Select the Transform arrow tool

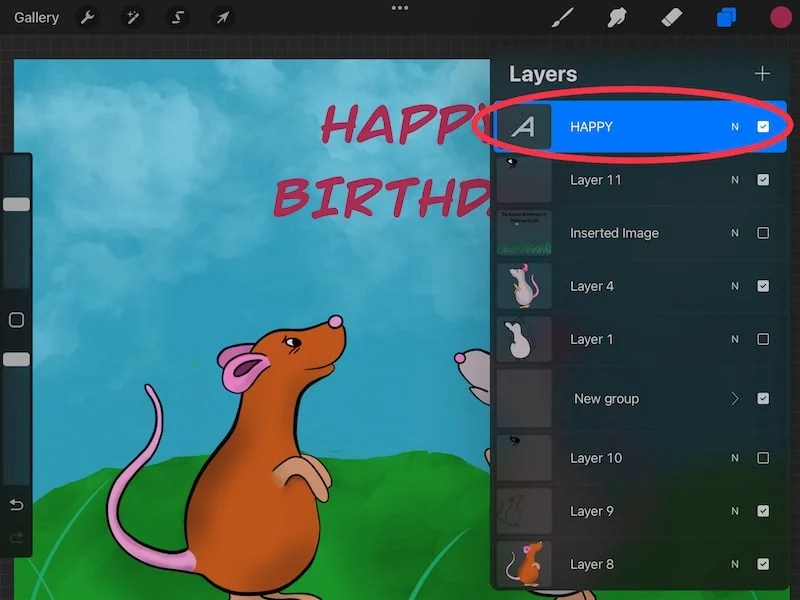(222, 17)
